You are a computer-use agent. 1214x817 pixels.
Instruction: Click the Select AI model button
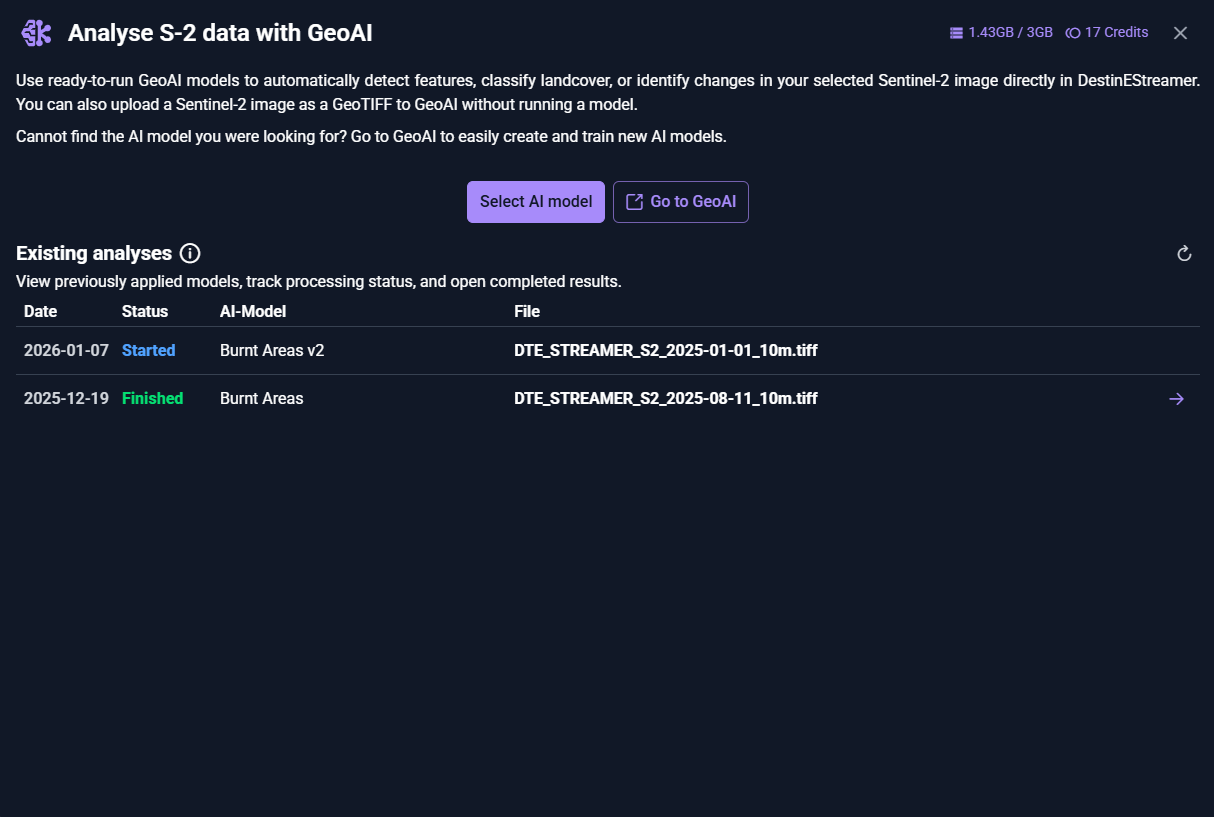[x=535, y=201]
